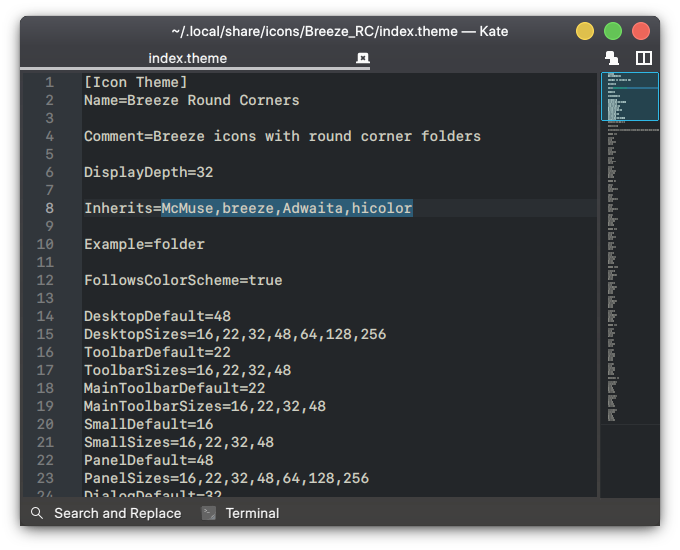Click on the Example=folder line

tap(144, 244)
